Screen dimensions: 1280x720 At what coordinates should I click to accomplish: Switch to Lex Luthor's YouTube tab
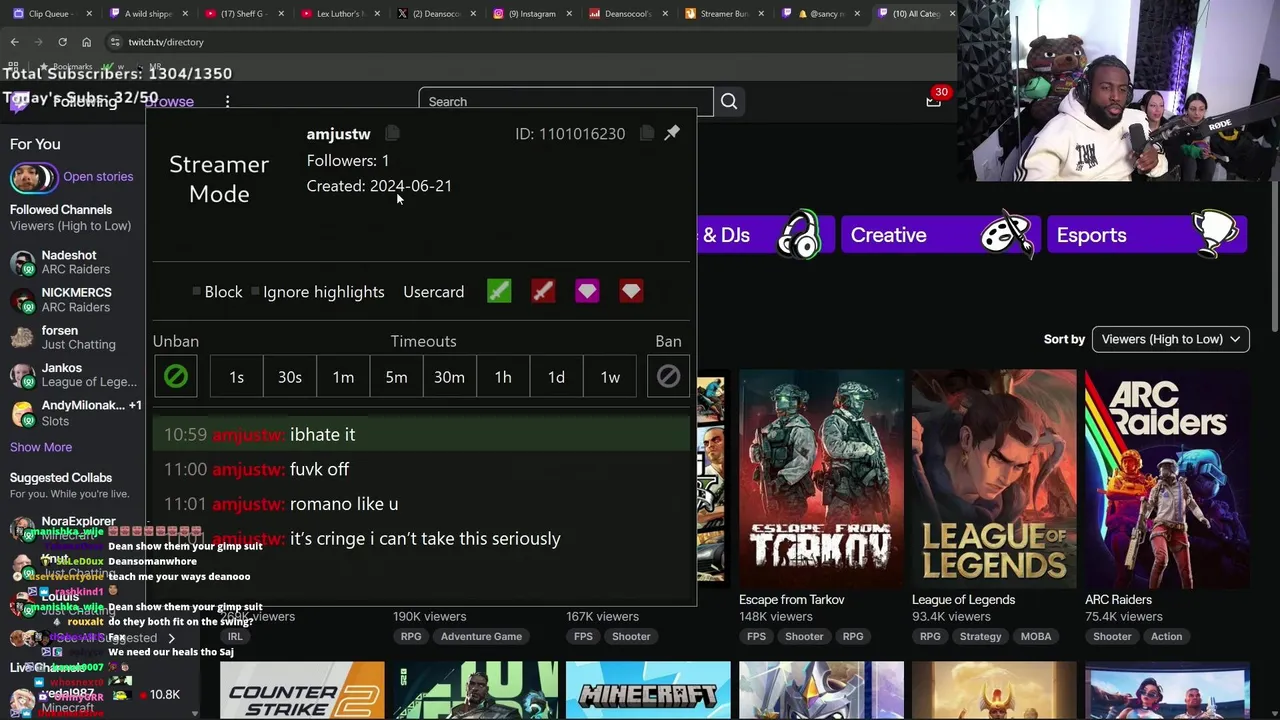[x=341, y=14]
